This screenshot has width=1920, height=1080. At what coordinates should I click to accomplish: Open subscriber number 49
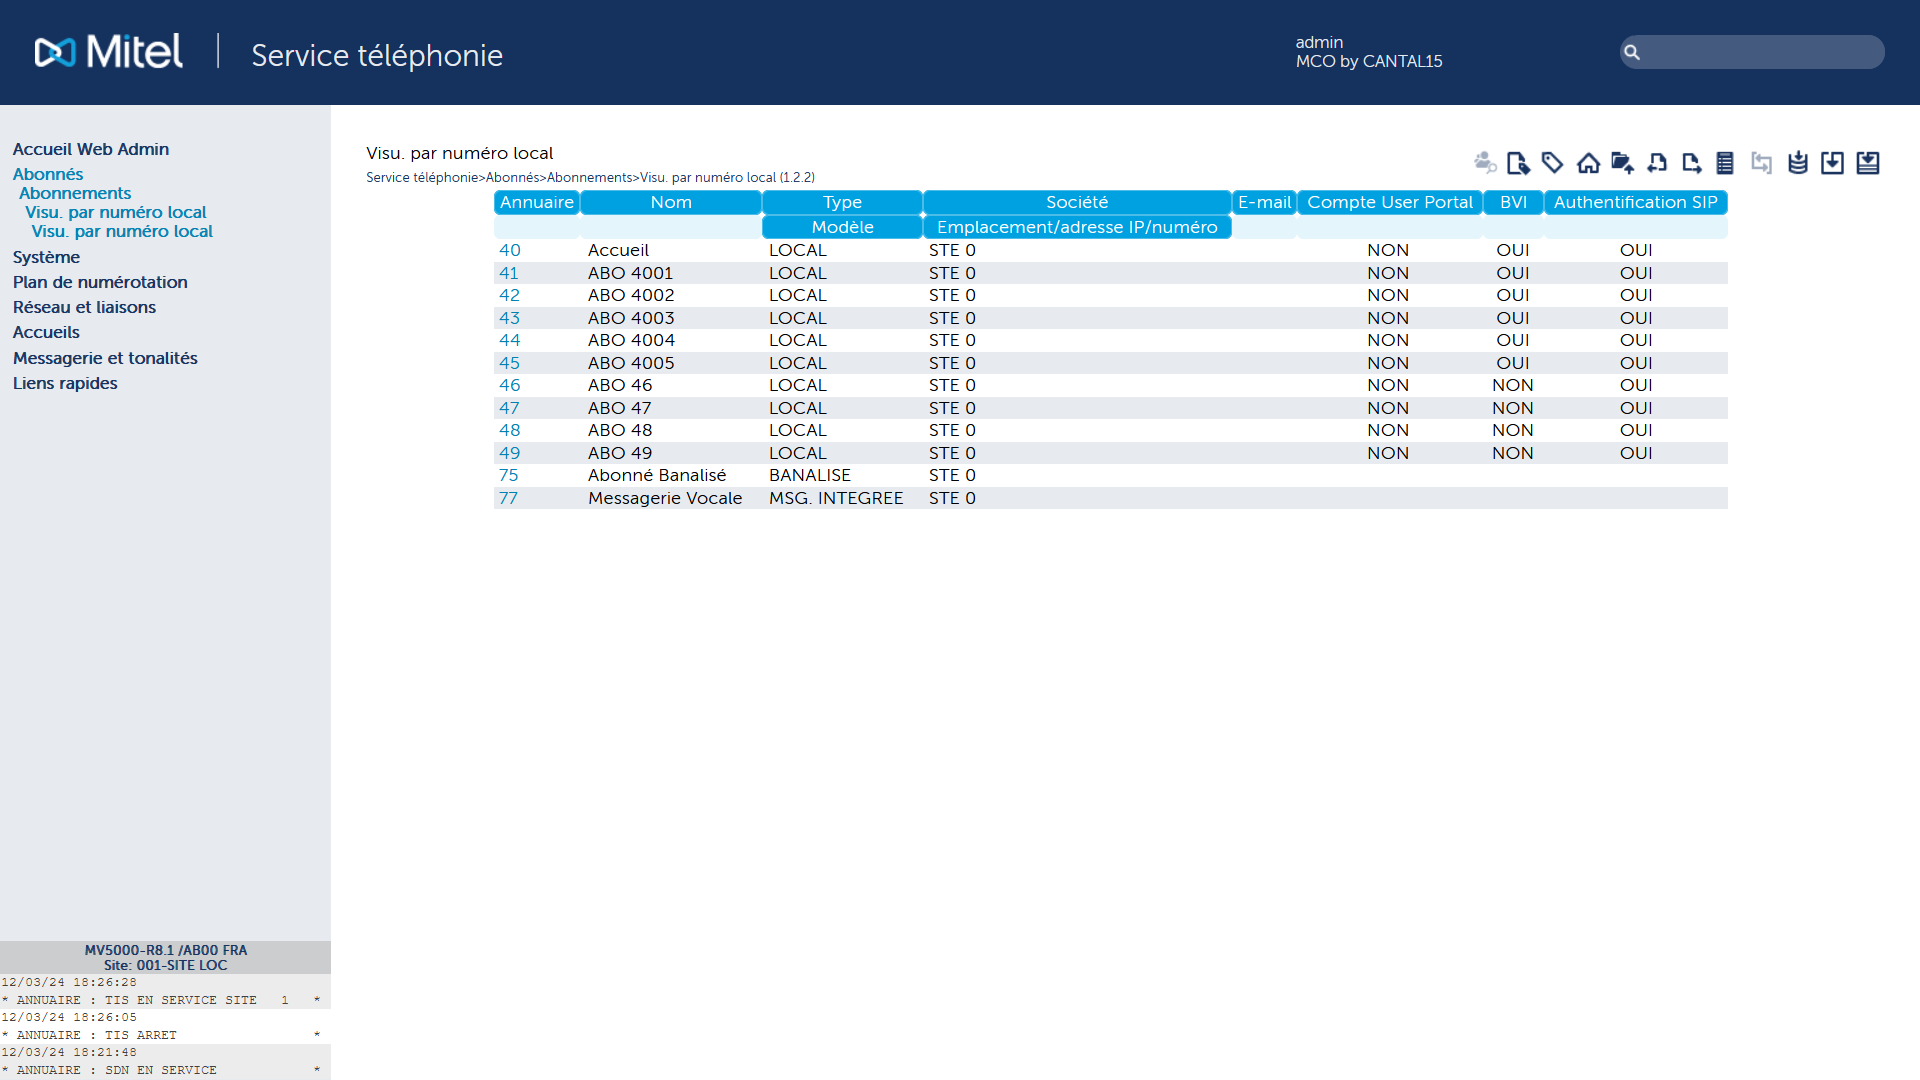510,453
